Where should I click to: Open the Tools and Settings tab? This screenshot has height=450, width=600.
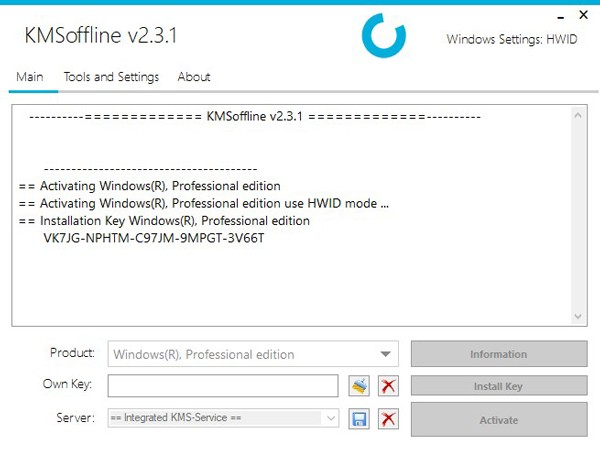[111, 77]
